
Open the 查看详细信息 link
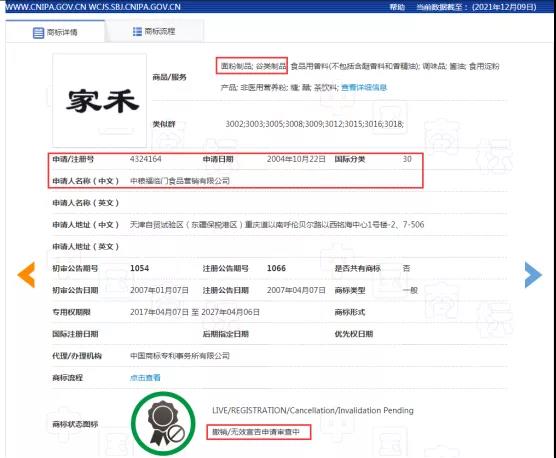tap(364, 88)
